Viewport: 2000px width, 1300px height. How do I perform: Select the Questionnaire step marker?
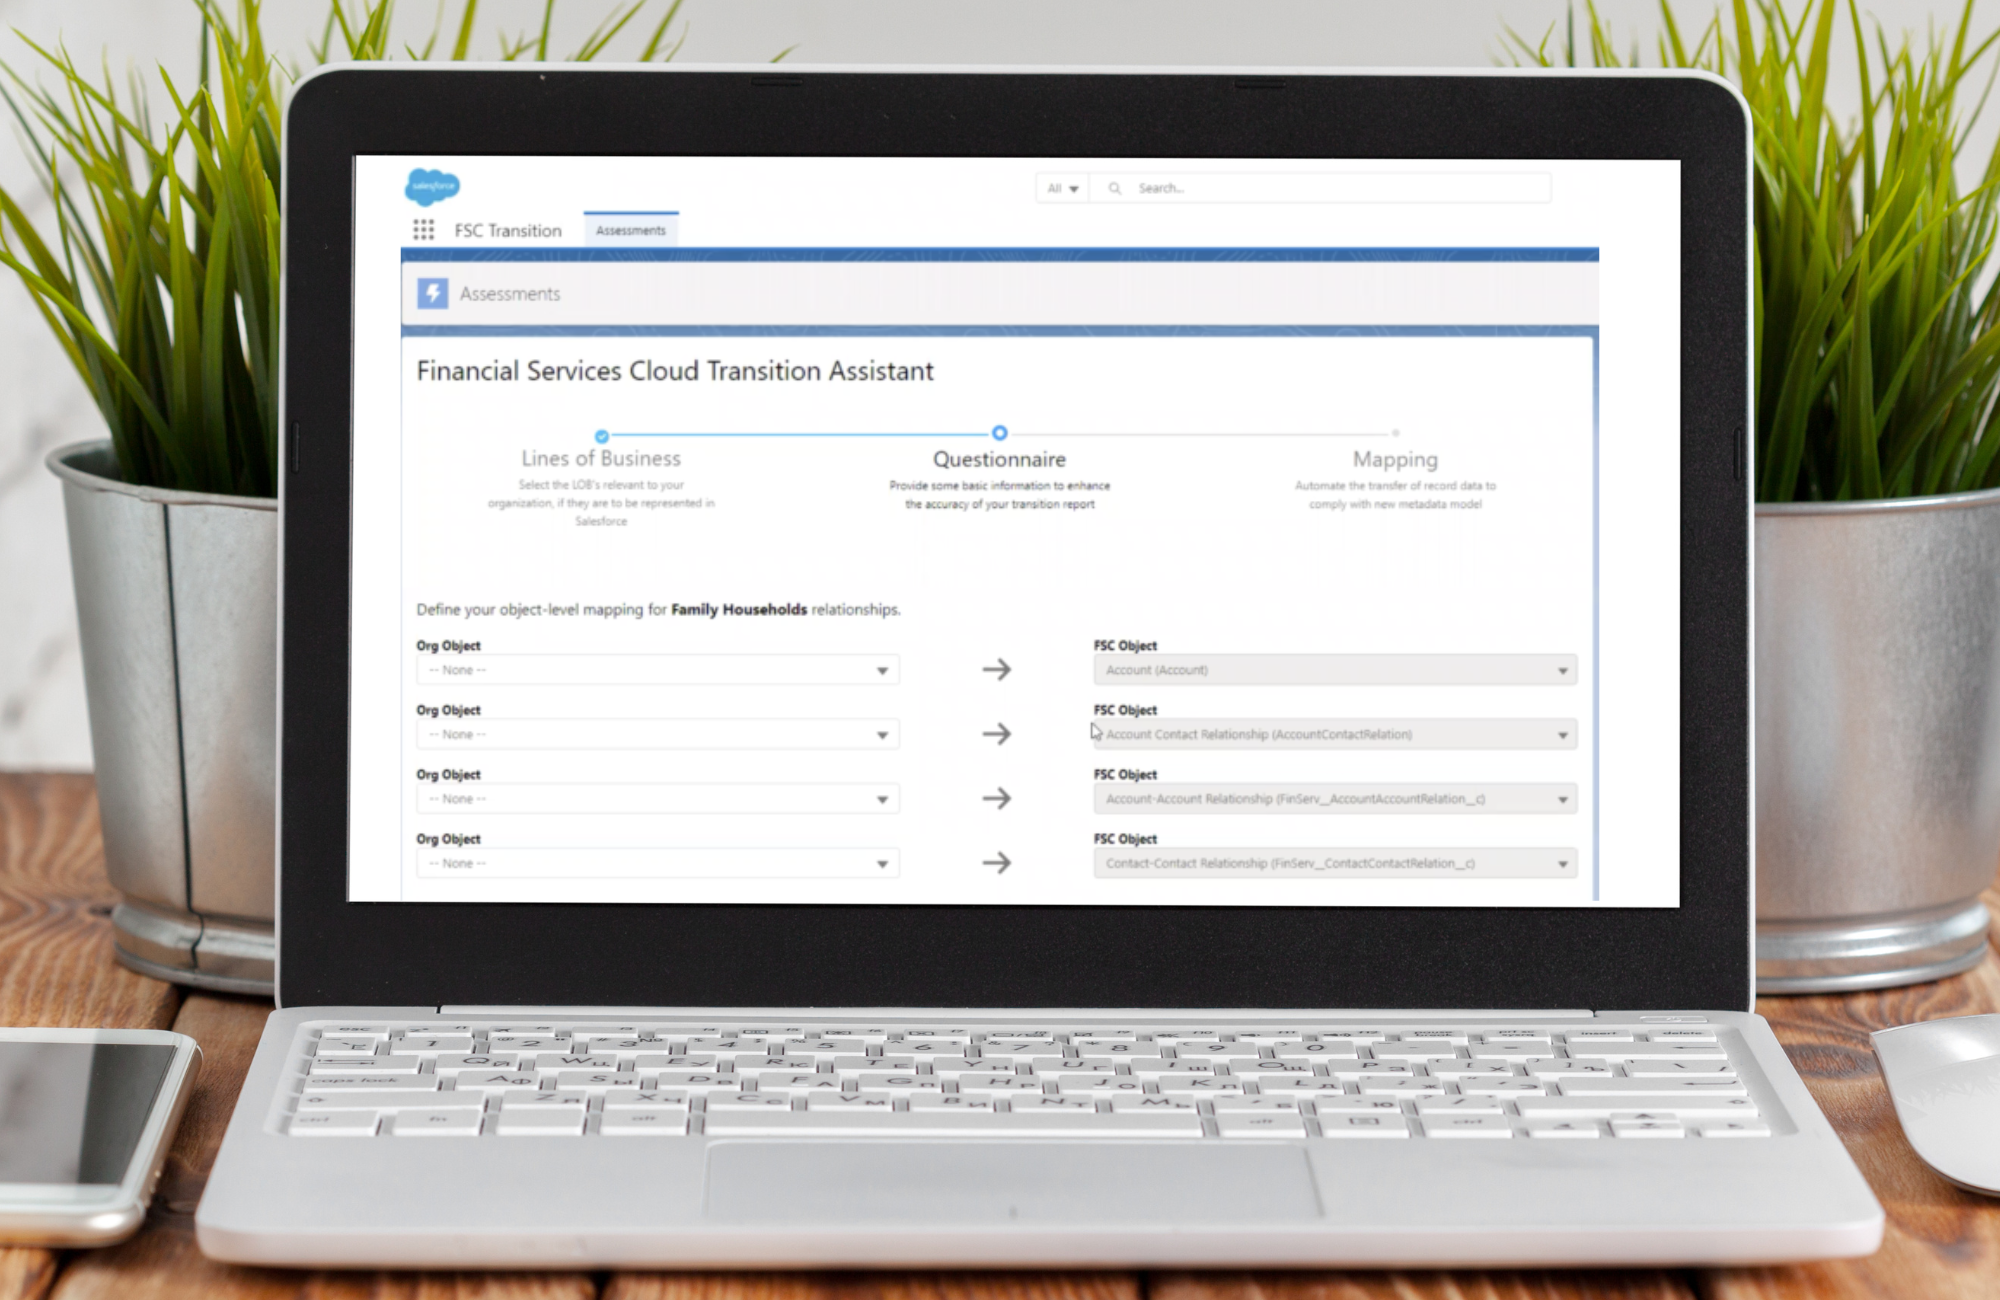coord(999,433)
